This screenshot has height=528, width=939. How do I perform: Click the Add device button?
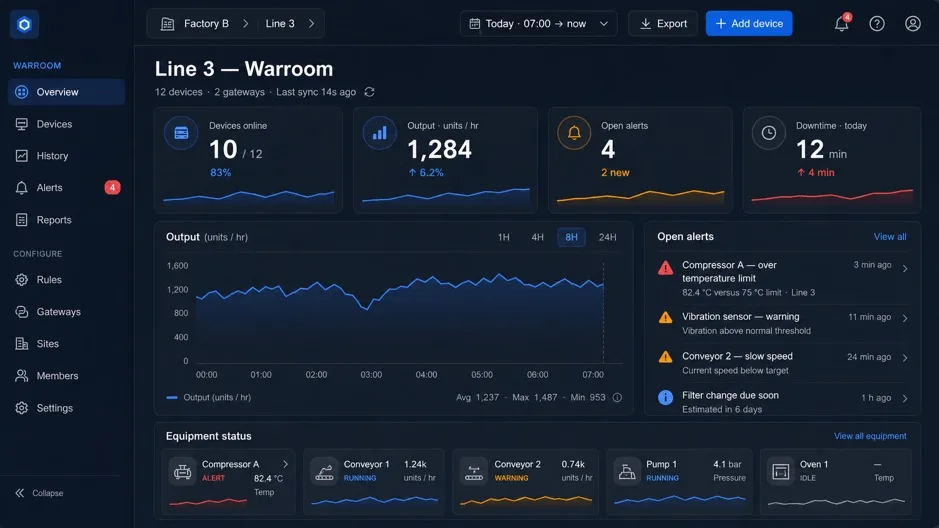[x=749, y=23]
